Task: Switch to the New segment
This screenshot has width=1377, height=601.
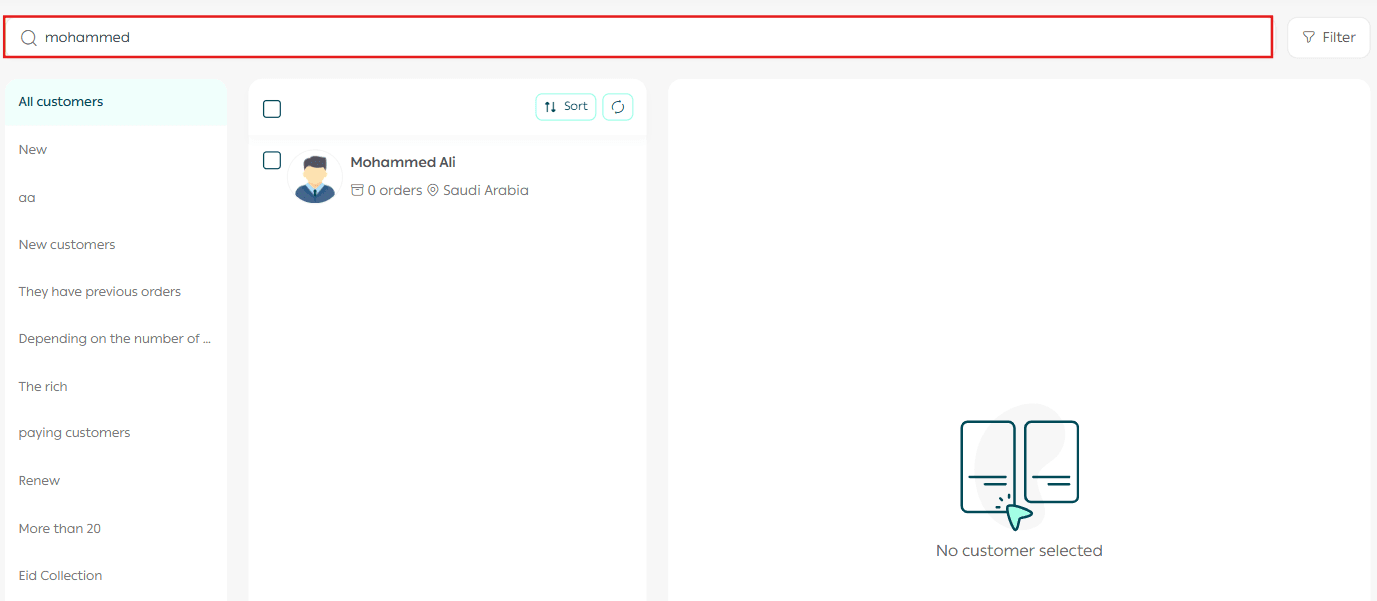Action: tap(33, 150)
